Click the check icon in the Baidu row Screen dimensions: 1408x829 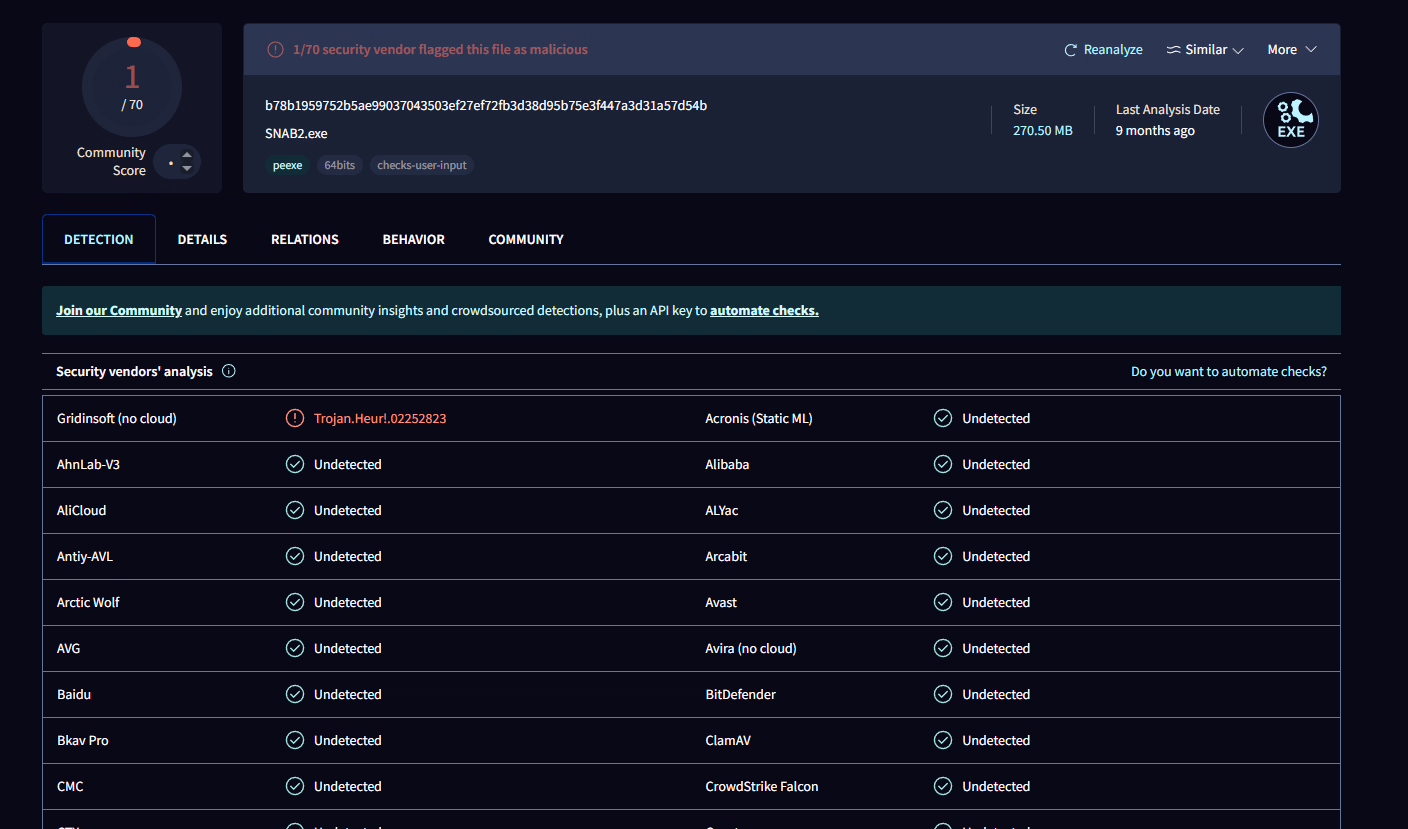[295, 694]
